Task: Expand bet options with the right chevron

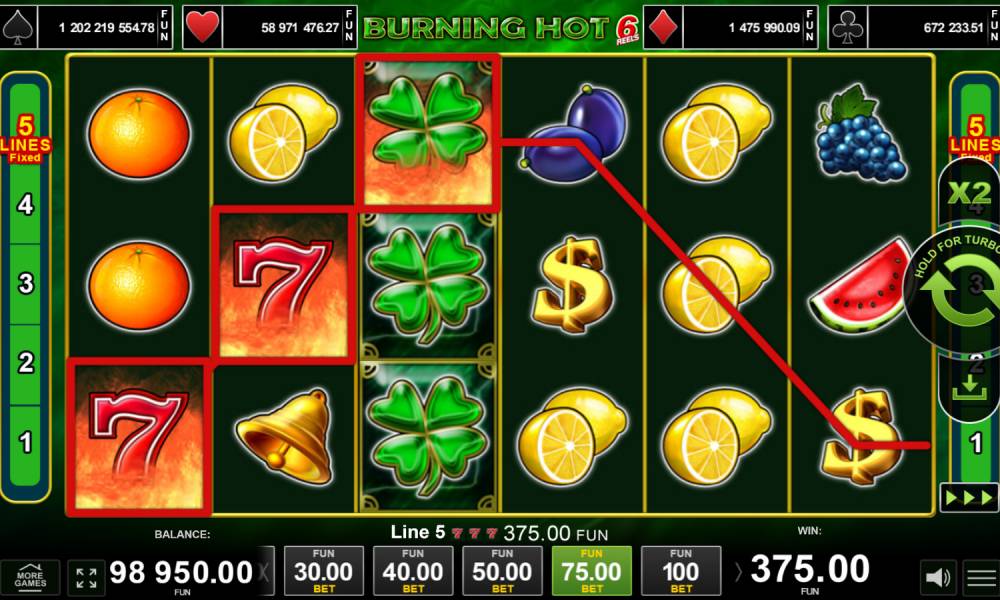Action: point(738,572)
